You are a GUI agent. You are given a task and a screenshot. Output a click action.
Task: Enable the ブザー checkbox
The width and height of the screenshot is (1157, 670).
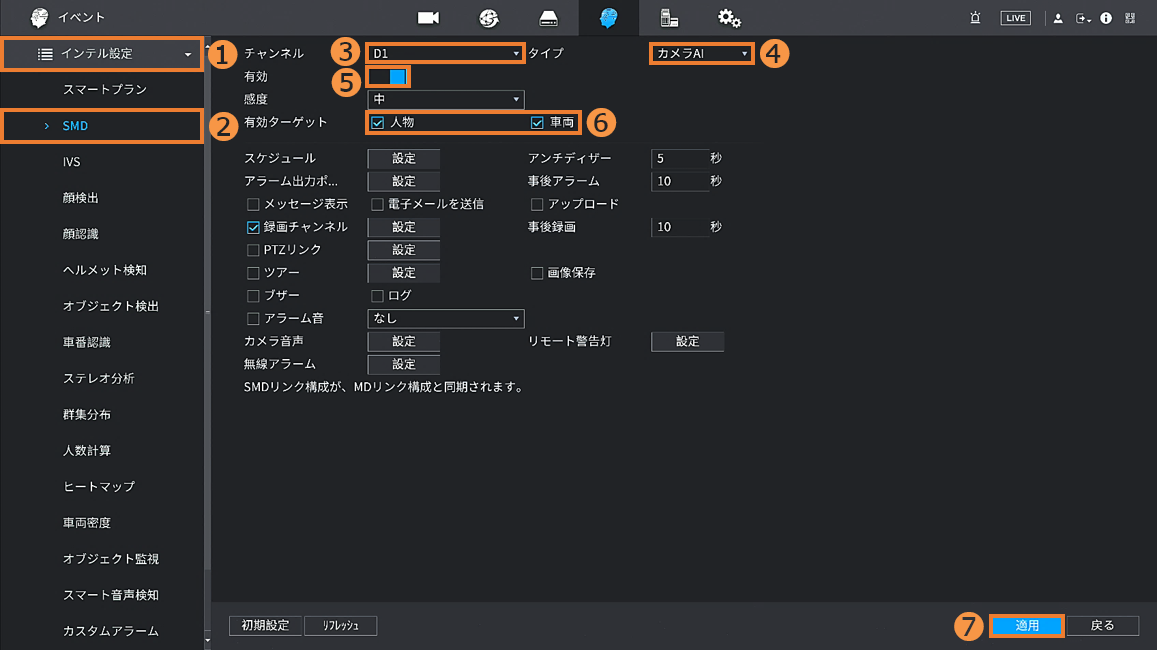tap(253, 296)
